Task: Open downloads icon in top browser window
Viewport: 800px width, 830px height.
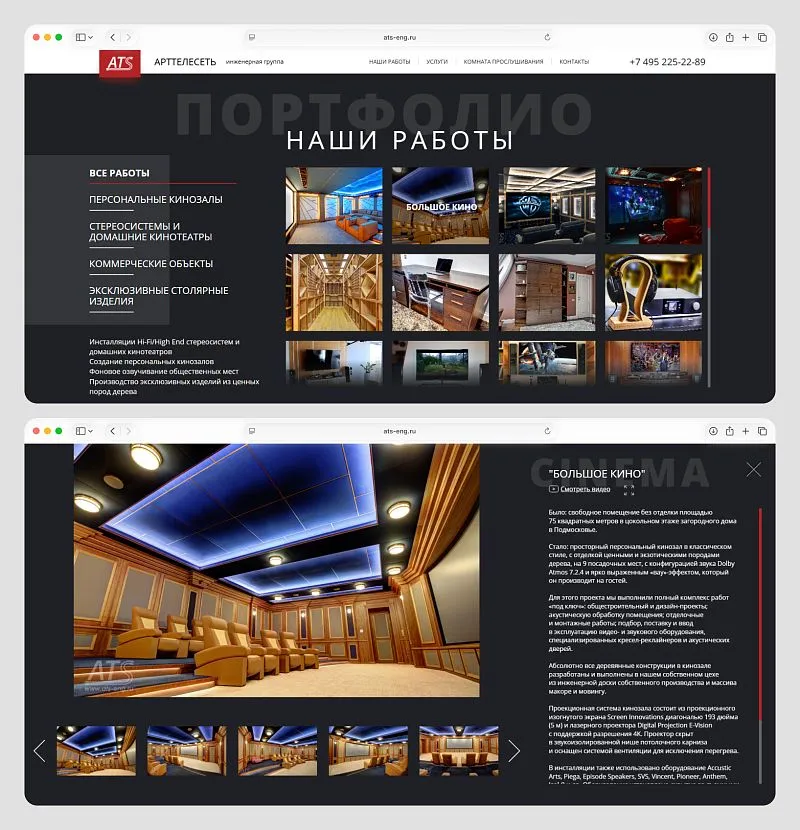Action: point(713,37)
